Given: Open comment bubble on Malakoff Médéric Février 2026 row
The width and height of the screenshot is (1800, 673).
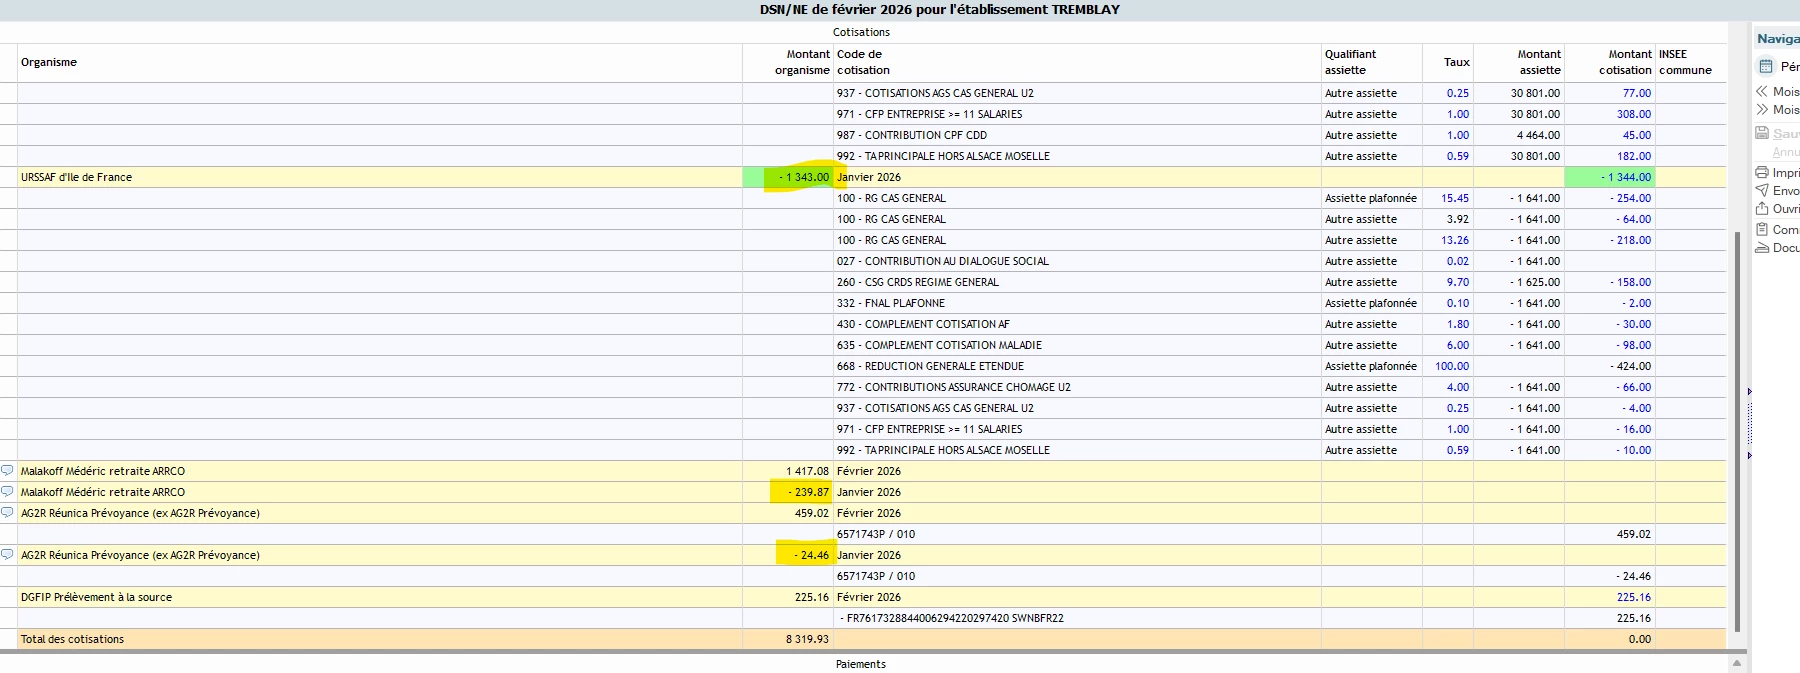Looking at the screenshot, I should tap(8, 470).
